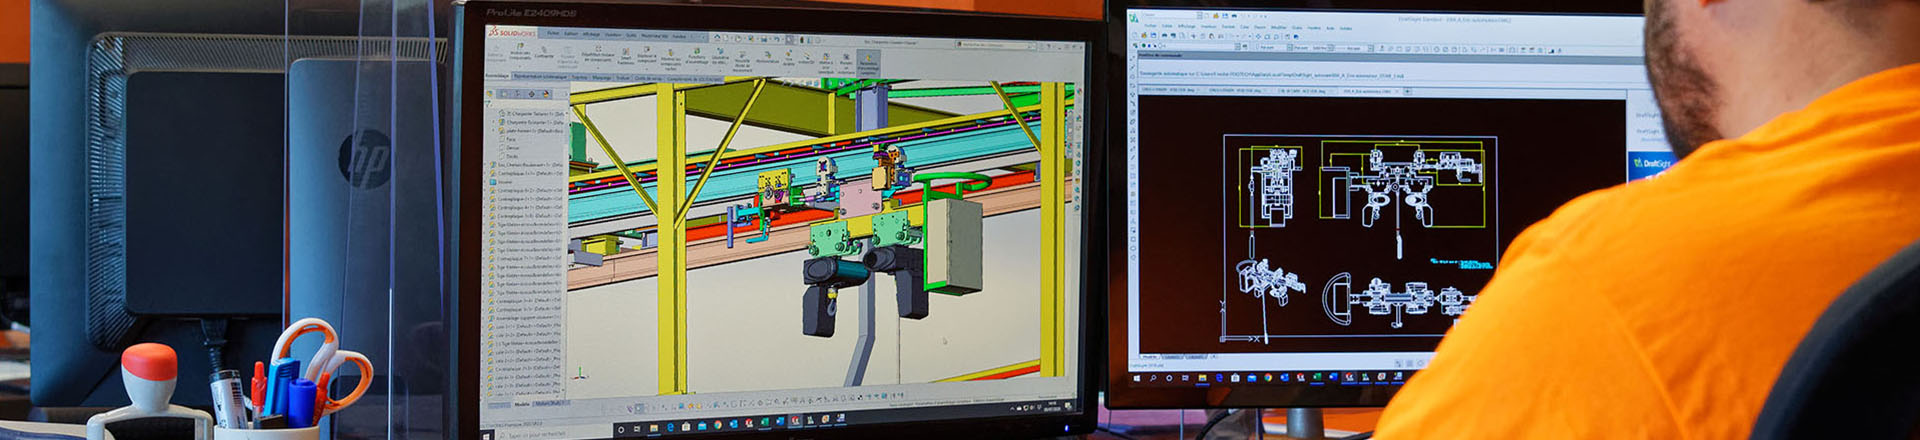
Task: Click the Task View taskbar icon
Action: coord(637,429)
